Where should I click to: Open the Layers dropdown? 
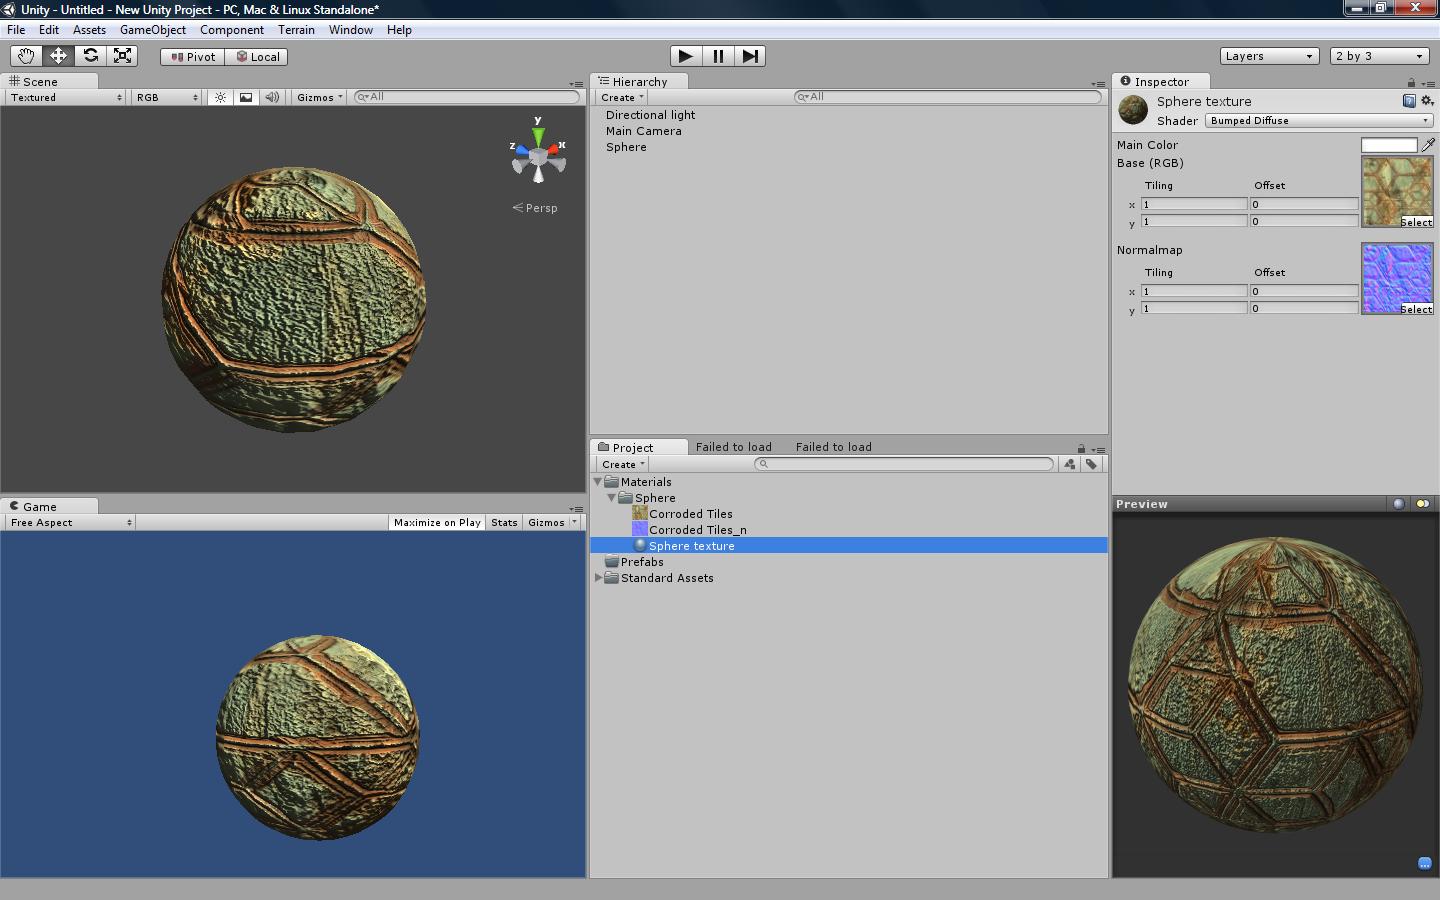[x=1268, y=56]
